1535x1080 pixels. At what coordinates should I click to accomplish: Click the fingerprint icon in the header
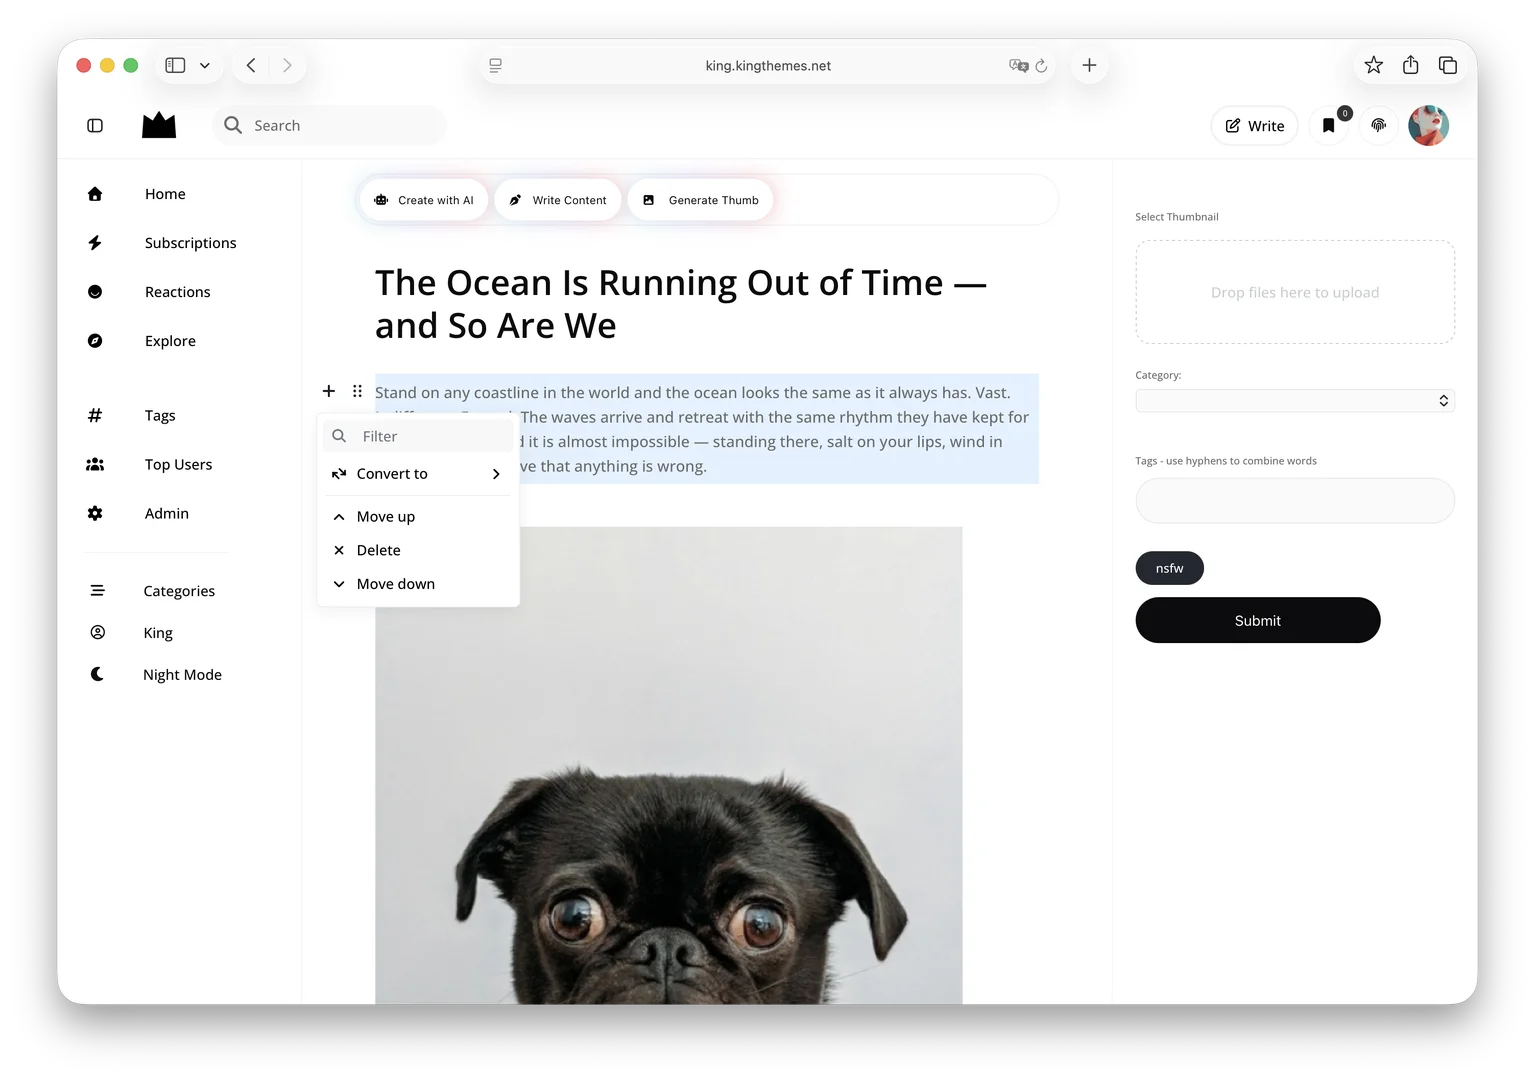[1378, 126]
